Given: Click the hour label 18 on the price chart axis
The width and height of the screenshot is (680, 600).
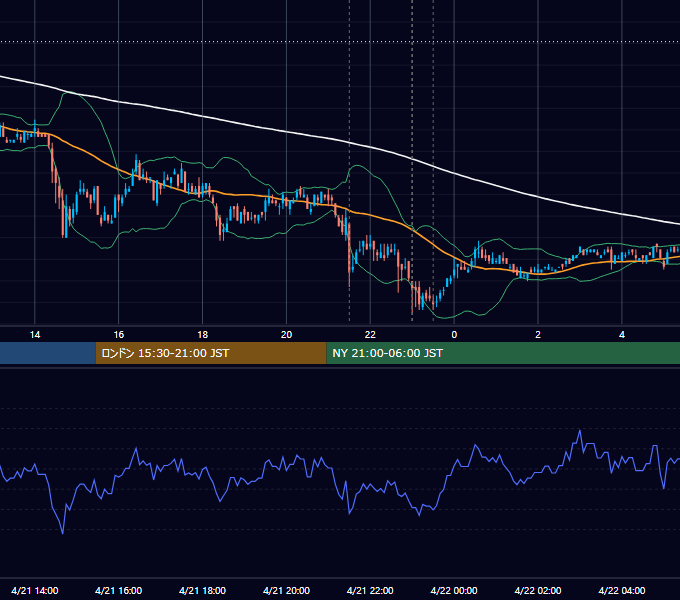Looking at the screenshot, I should point(203,335).
